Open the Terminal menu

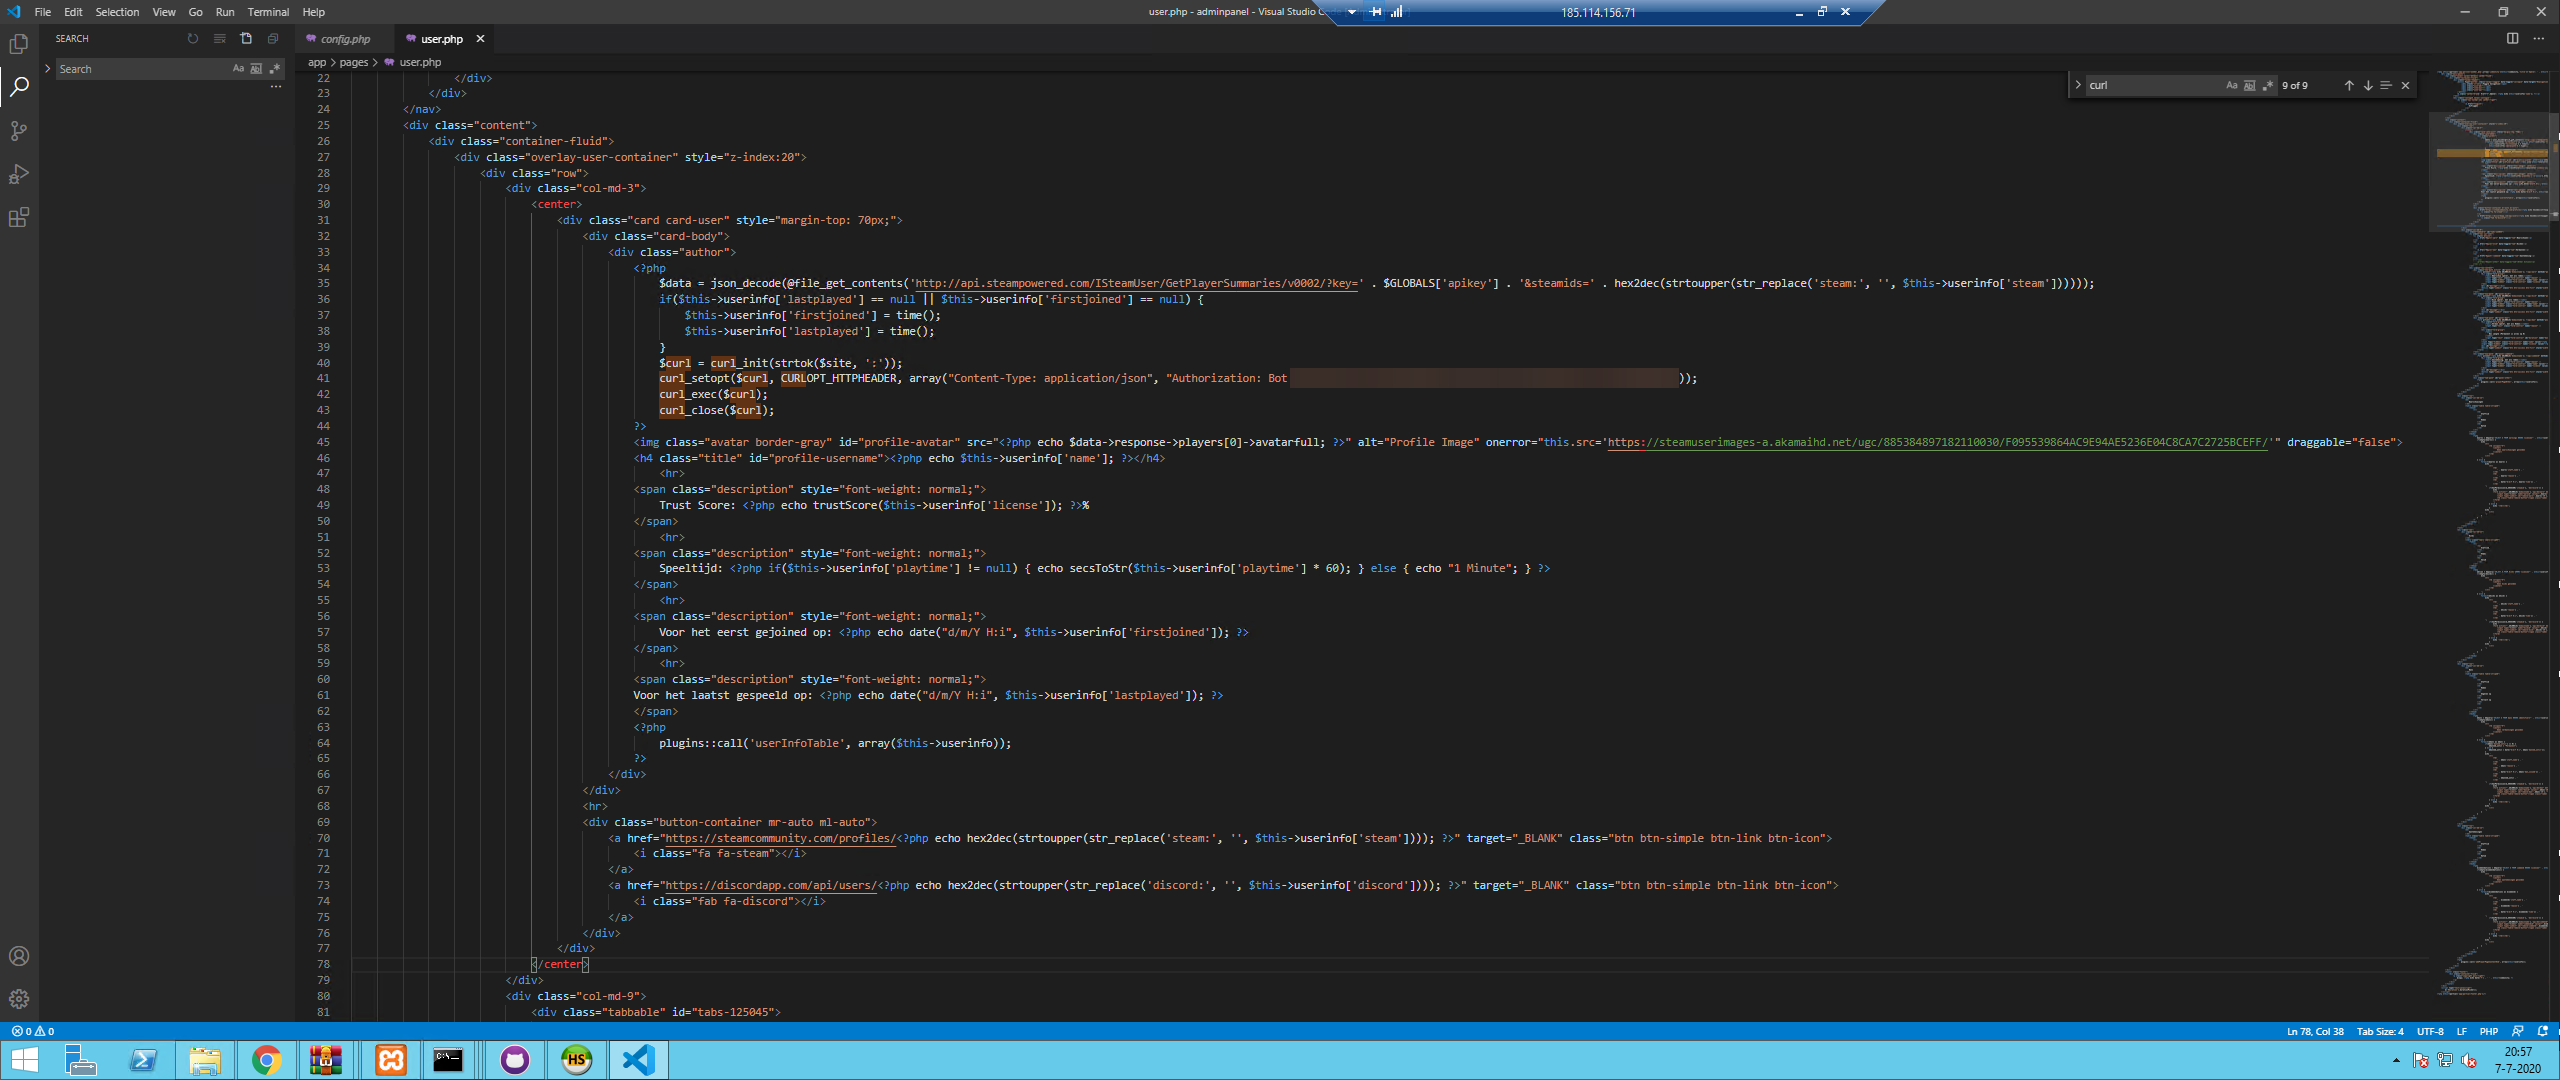(268, 12)
